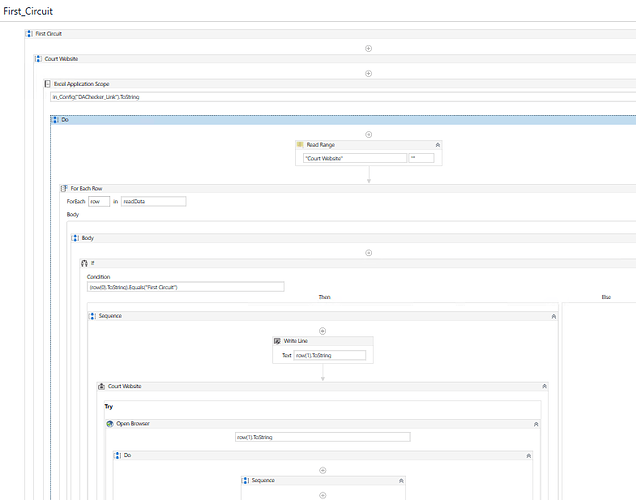The image size is (636, 500).
Task: Click the 'Else' branch label
Action: click(606, 297)
